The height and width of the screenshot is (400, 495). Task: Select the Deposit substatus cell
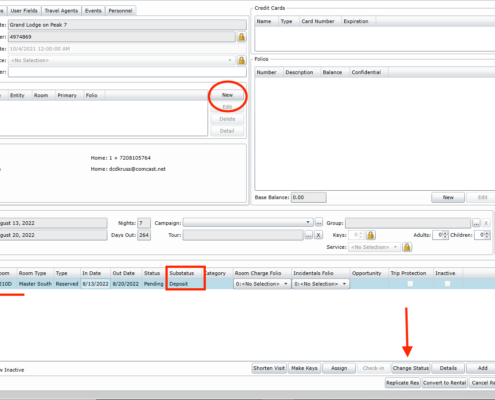point(185,284)
